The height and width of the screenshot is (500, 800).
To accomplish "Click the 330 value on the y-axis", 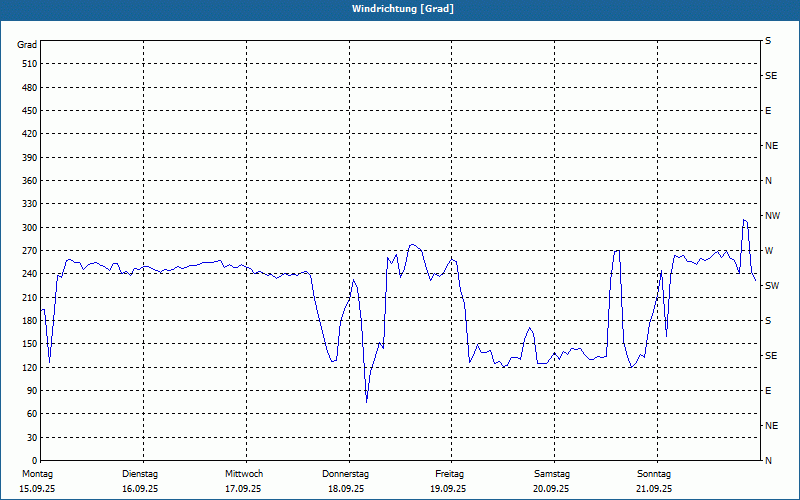I will point(30,204).
